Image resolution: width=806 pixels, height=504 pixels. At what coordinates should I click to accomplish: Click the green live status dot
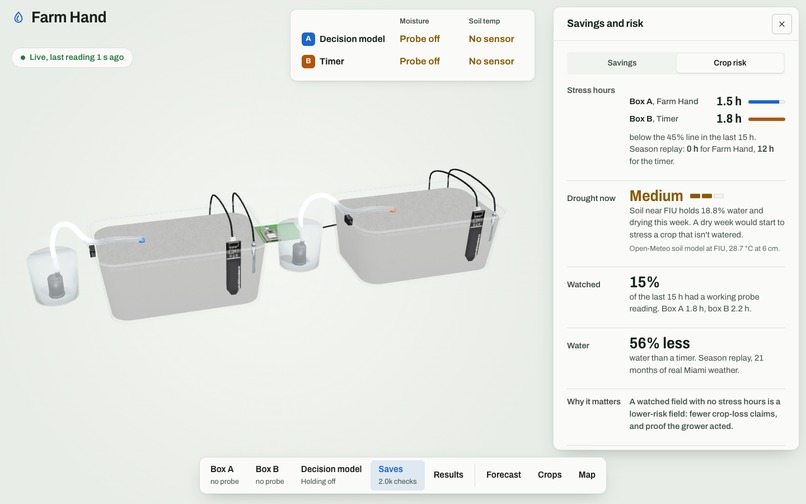pos(23,58)
